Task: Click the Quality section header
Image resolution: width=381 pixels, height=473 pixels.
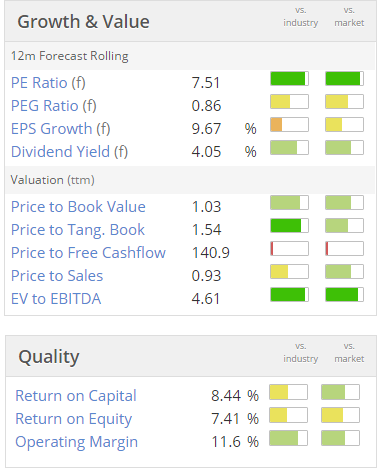Action: coord(49,357)
